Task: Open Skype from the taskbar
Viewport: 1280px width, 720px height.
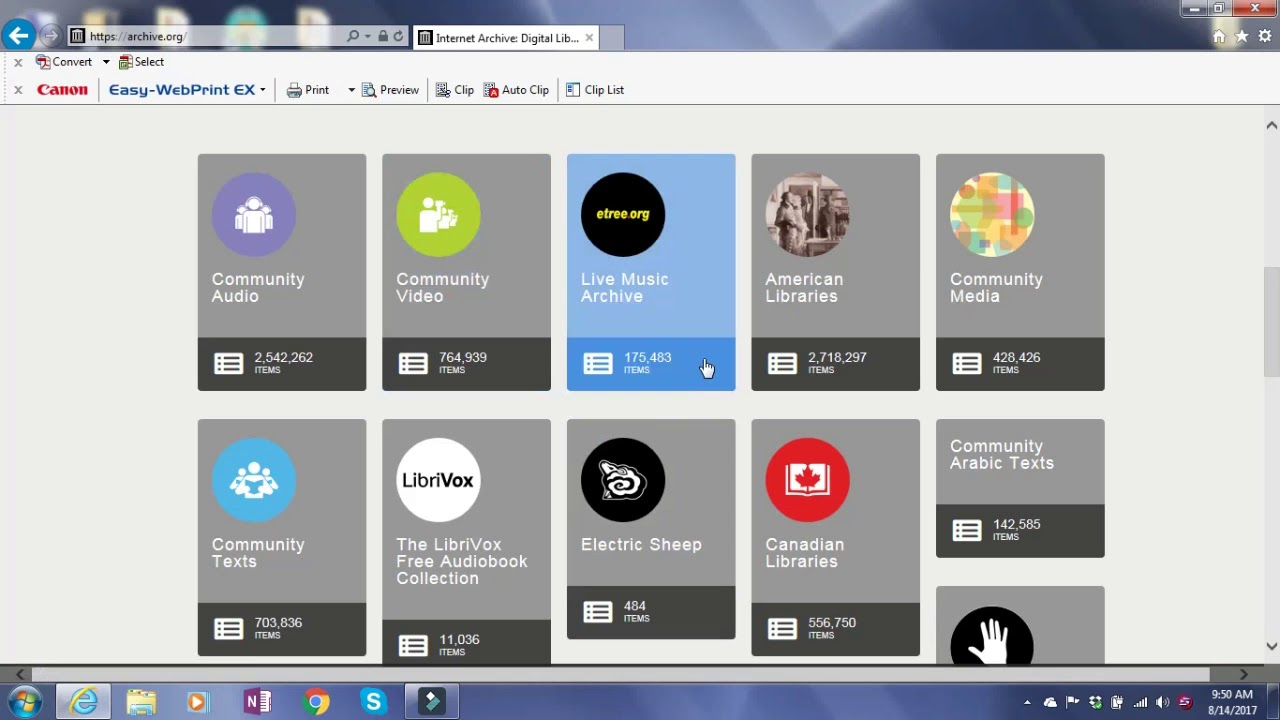Action: coord(373,702)
